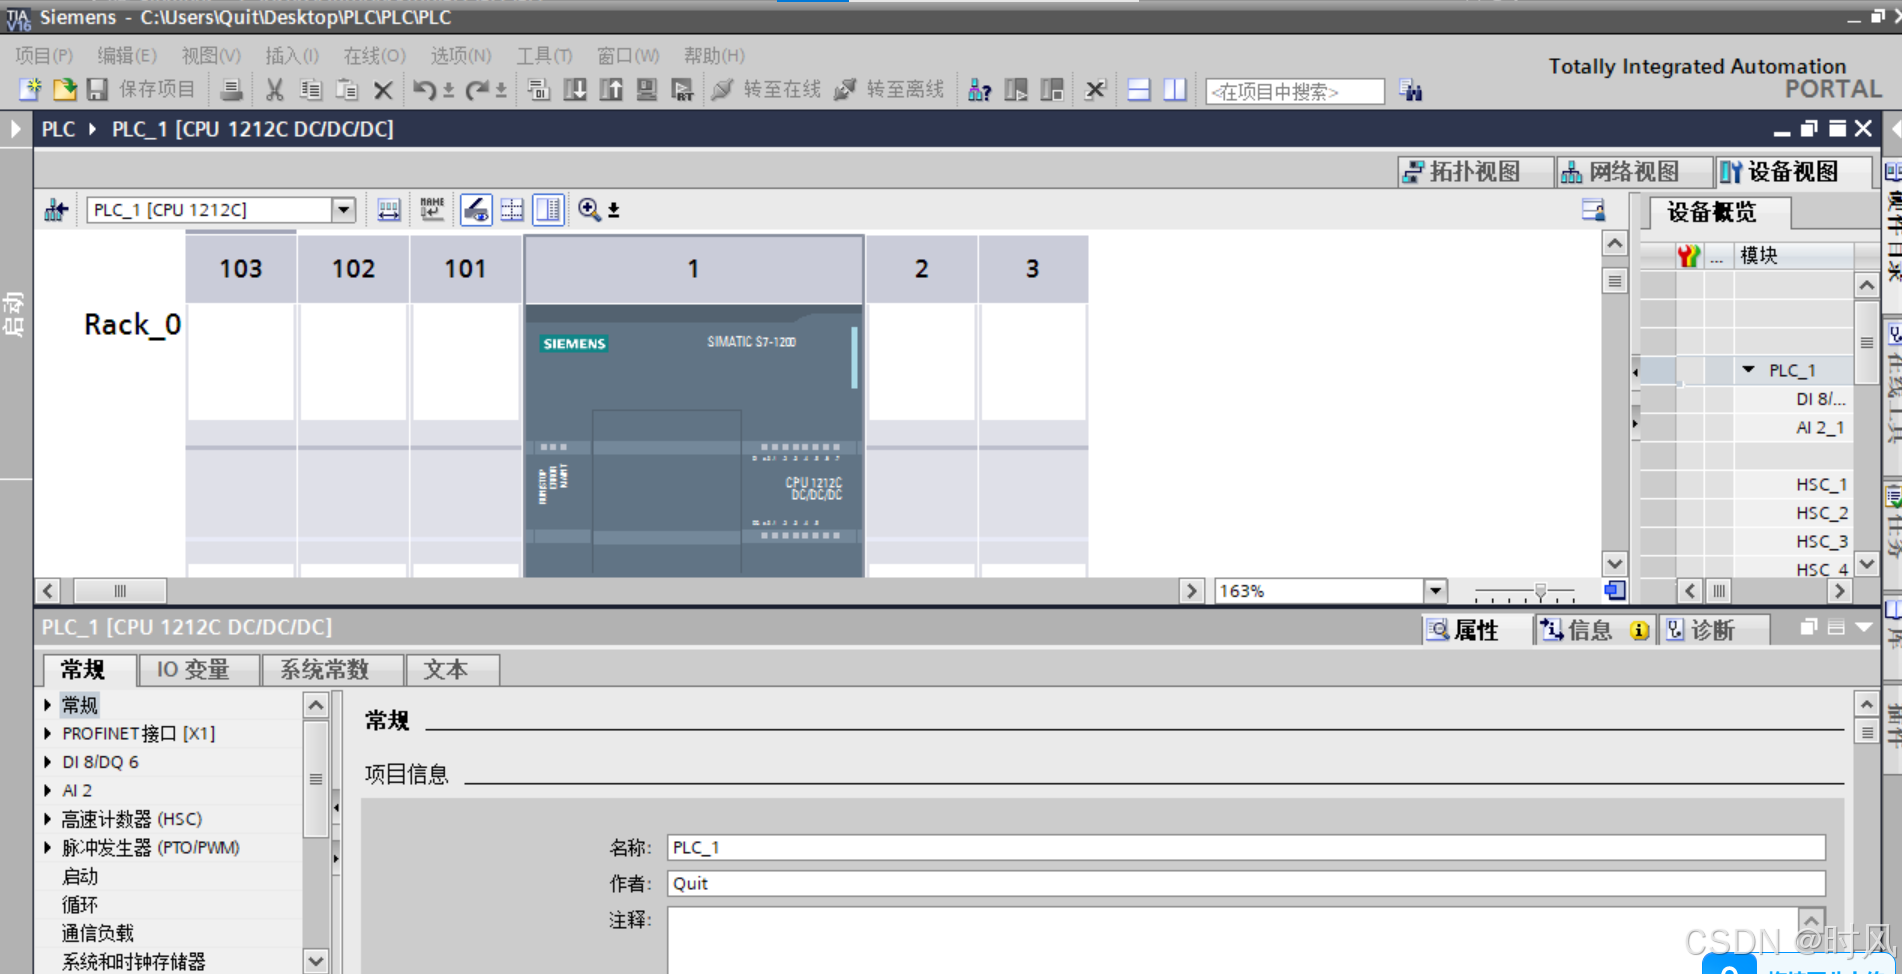1902x974 pixels.
Task: Click the S7-1200 CPU module in slot 1
Action: click(x=693, y=440)
